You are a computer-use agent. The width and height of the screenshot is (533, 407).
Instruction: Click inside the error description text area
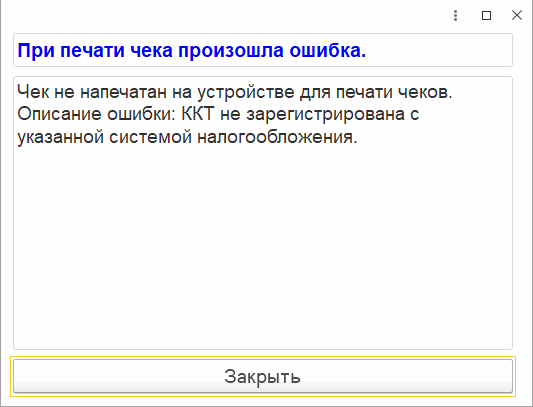pyautogui.click(x=263, y=213)
